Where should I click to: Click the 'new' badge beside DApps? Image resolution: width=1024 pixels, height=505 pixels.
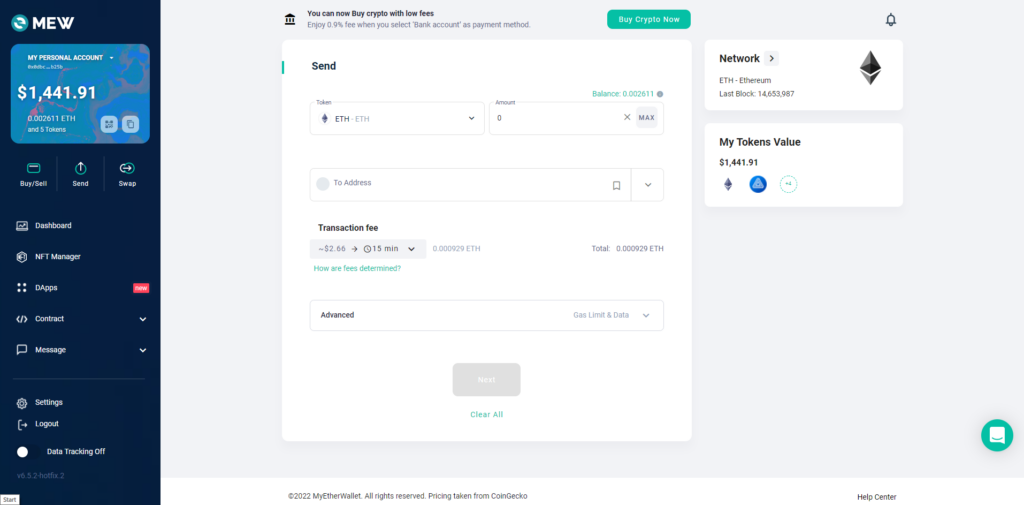pos(141,287)
